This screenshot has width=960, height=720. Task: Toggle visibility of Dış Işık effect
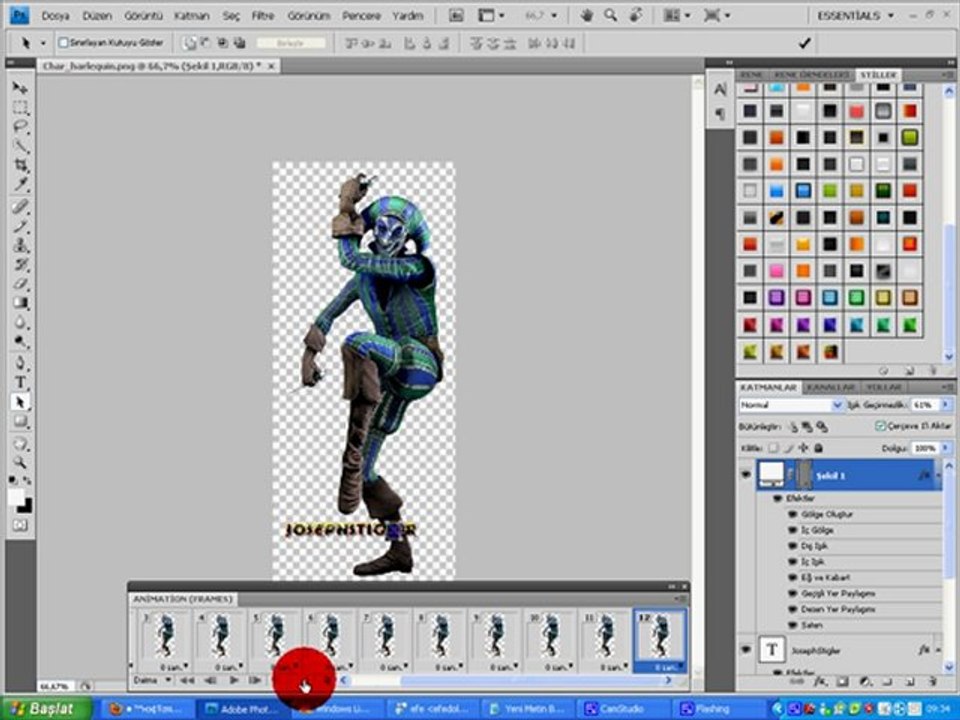(793, 546)
